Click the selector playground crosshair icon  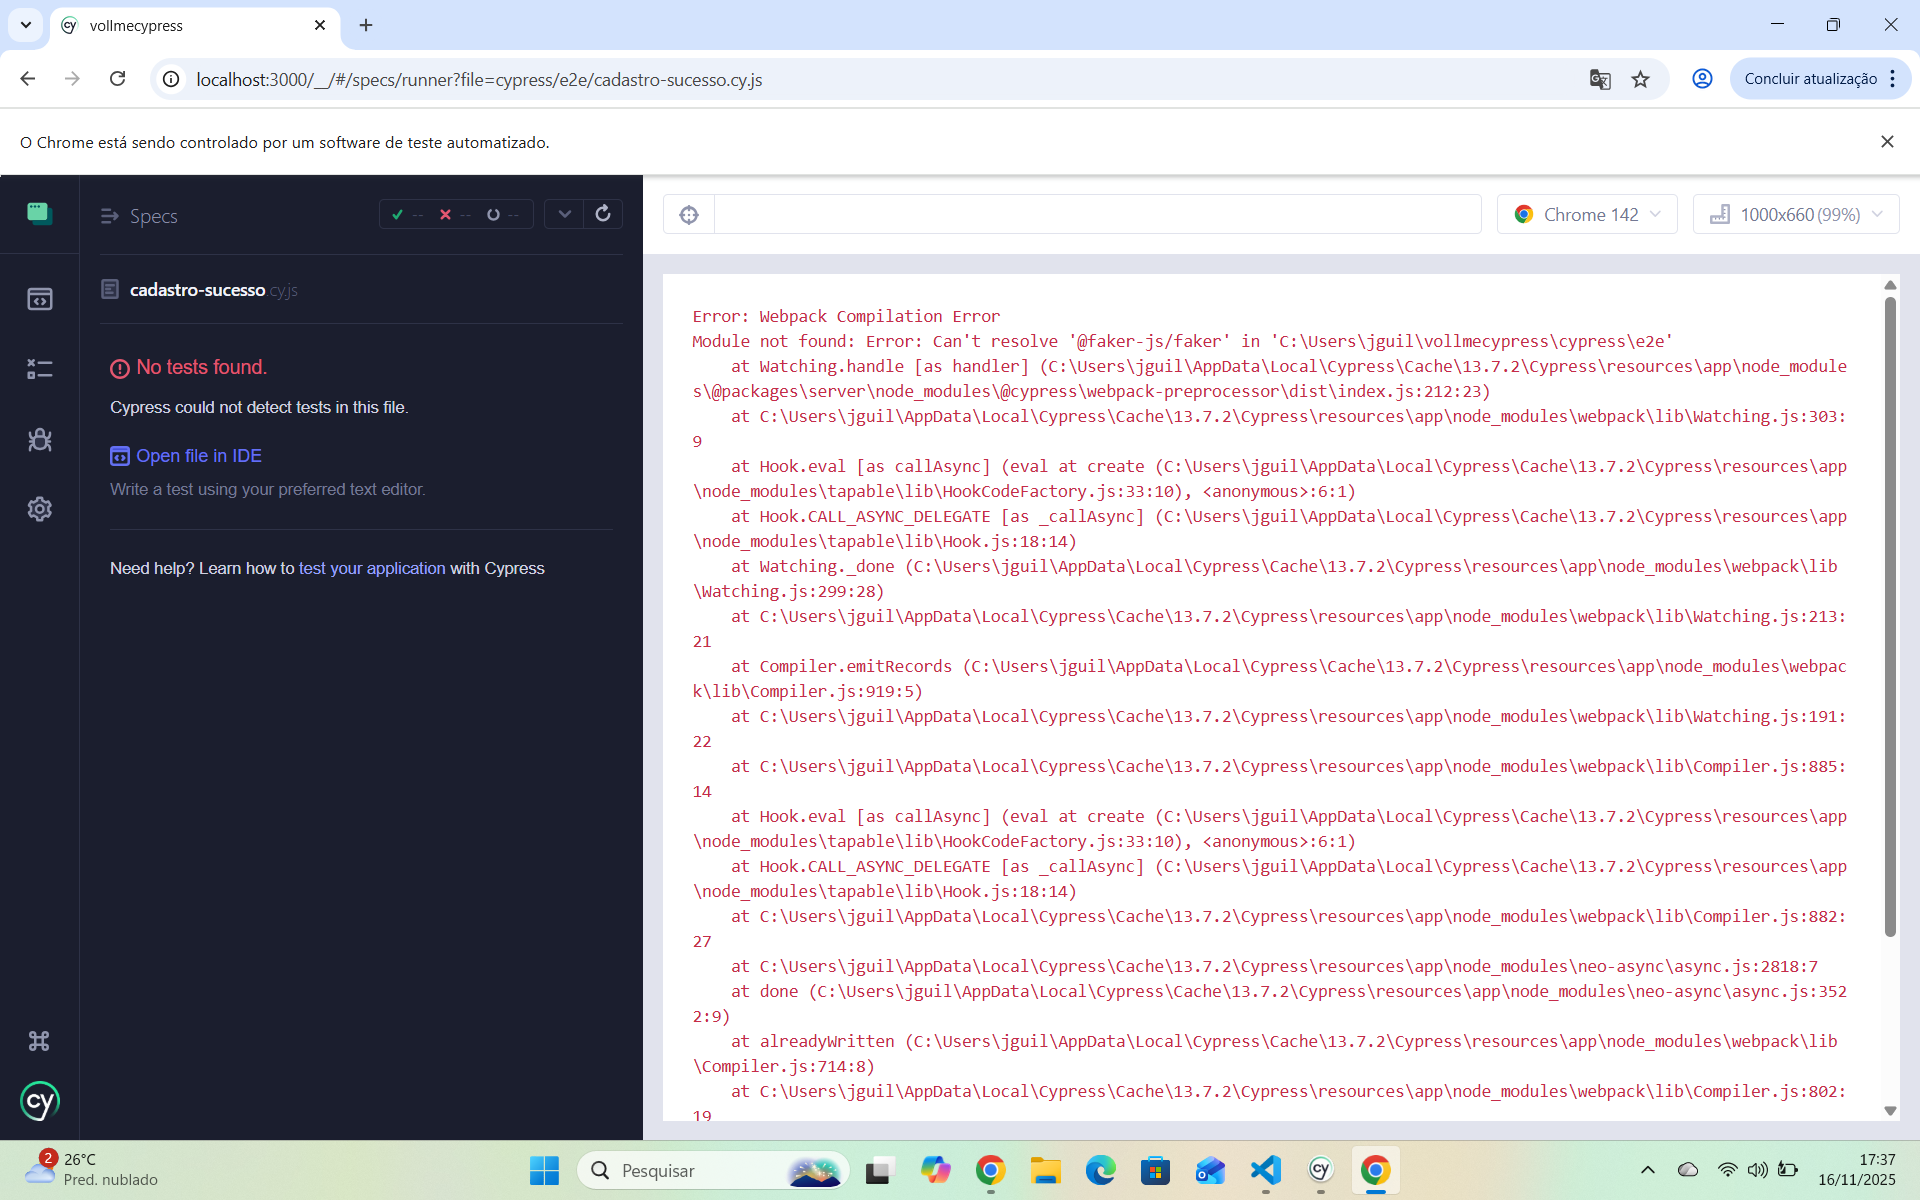tap(689, 215)
